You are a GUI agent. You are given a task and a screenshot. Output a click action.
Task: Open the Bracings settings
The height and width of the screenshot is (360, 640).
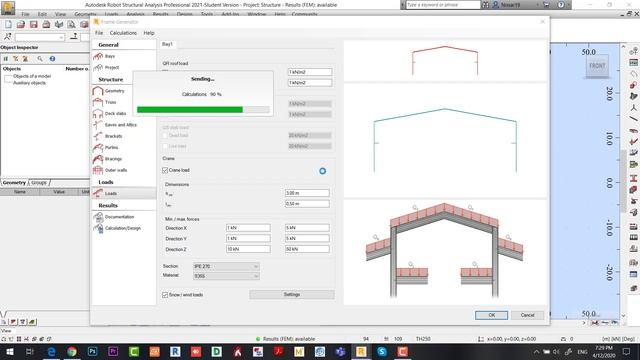[x=113, y=159]
